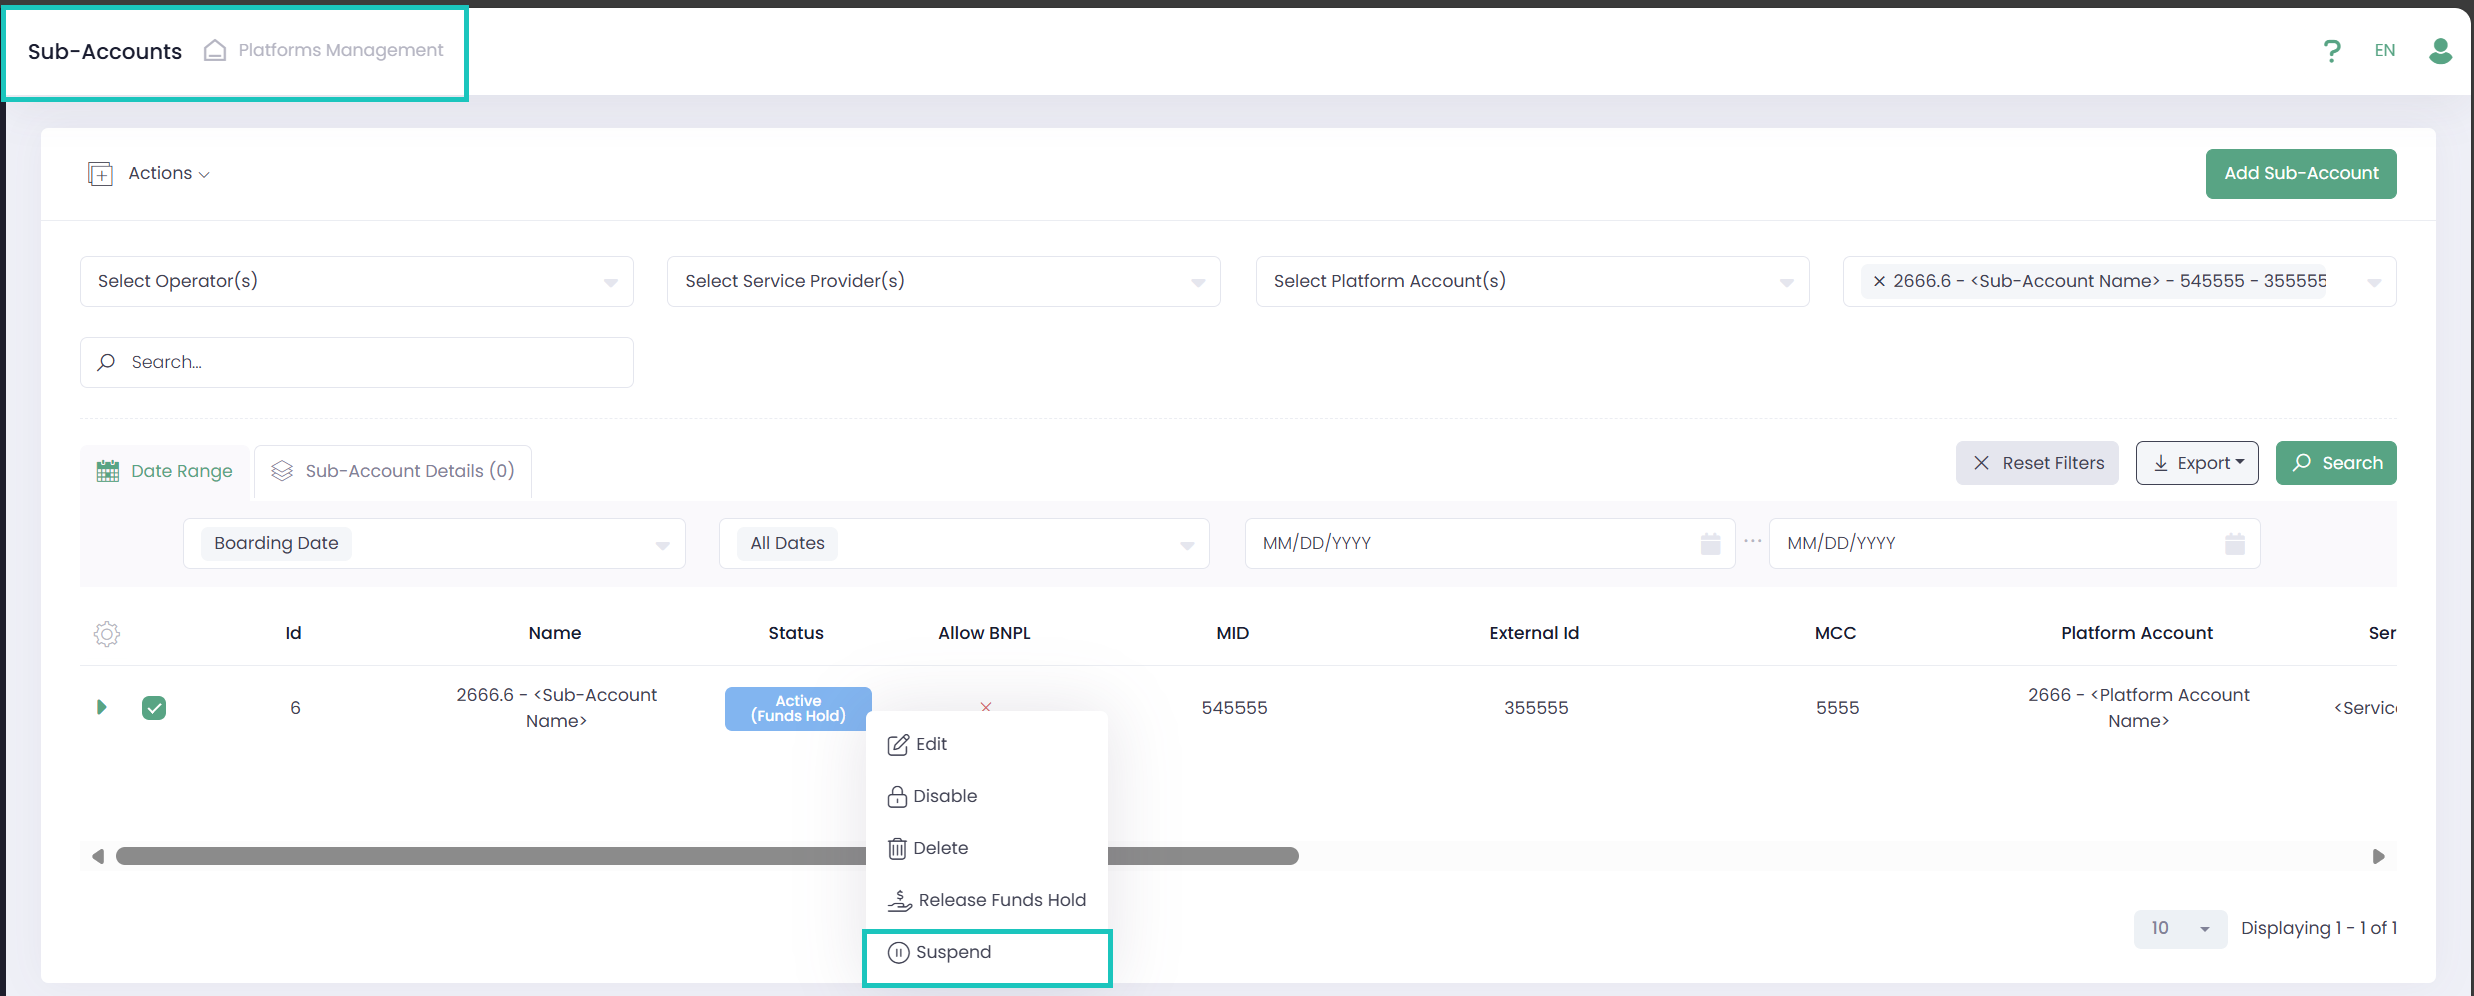
Task: Remove the selected 2666.6 sub-account filter chip
Action: (1879, 282)
